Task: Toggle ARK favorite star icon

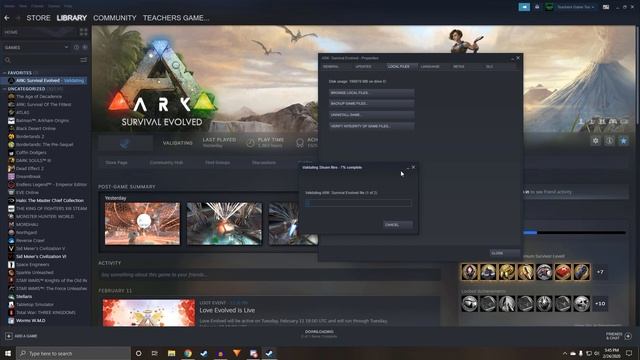Action: [624, 141]
